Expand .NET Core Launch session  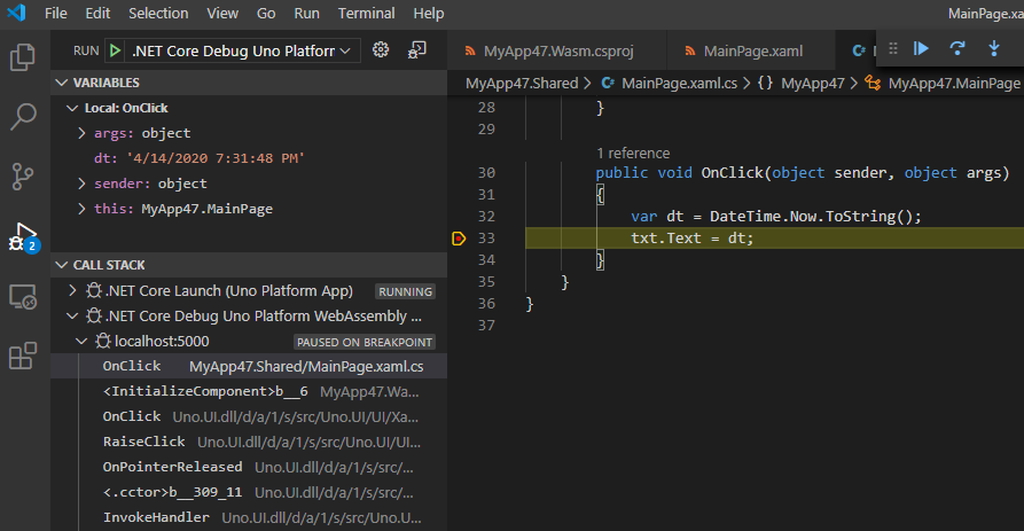click(72, 291)
